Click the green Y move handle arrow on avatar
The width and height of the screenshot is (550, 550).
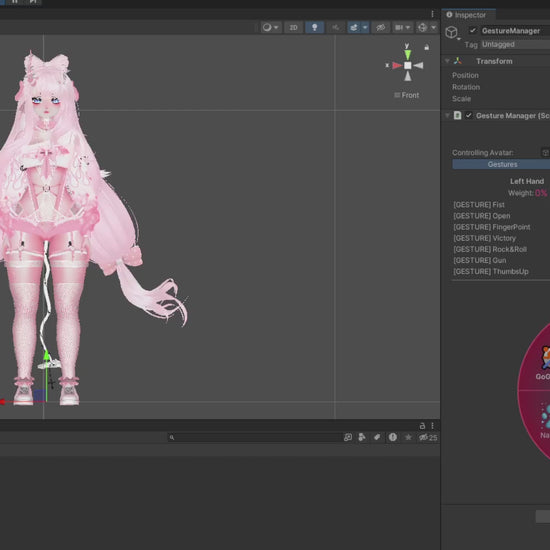(46, 356)
